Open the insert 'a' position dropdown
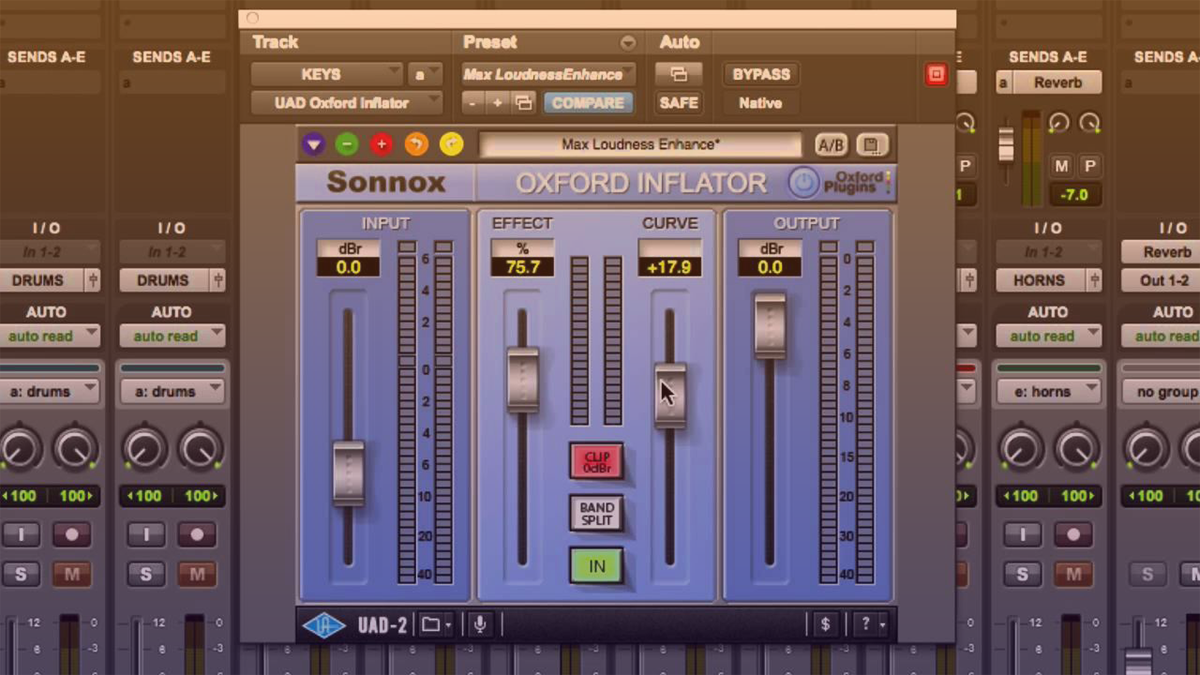1200x675 pixels. tap(425, 74)
